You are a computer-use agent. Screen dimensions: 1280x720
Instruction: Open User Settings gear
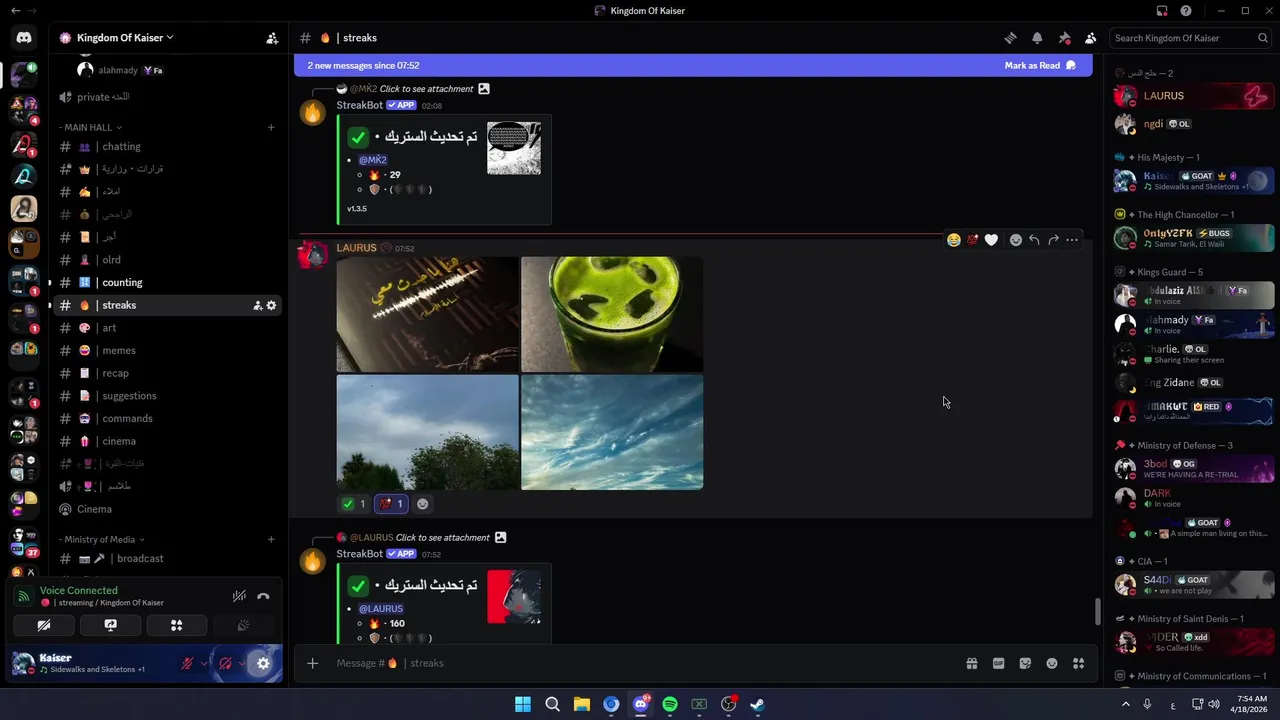click(x=263, y=663)
